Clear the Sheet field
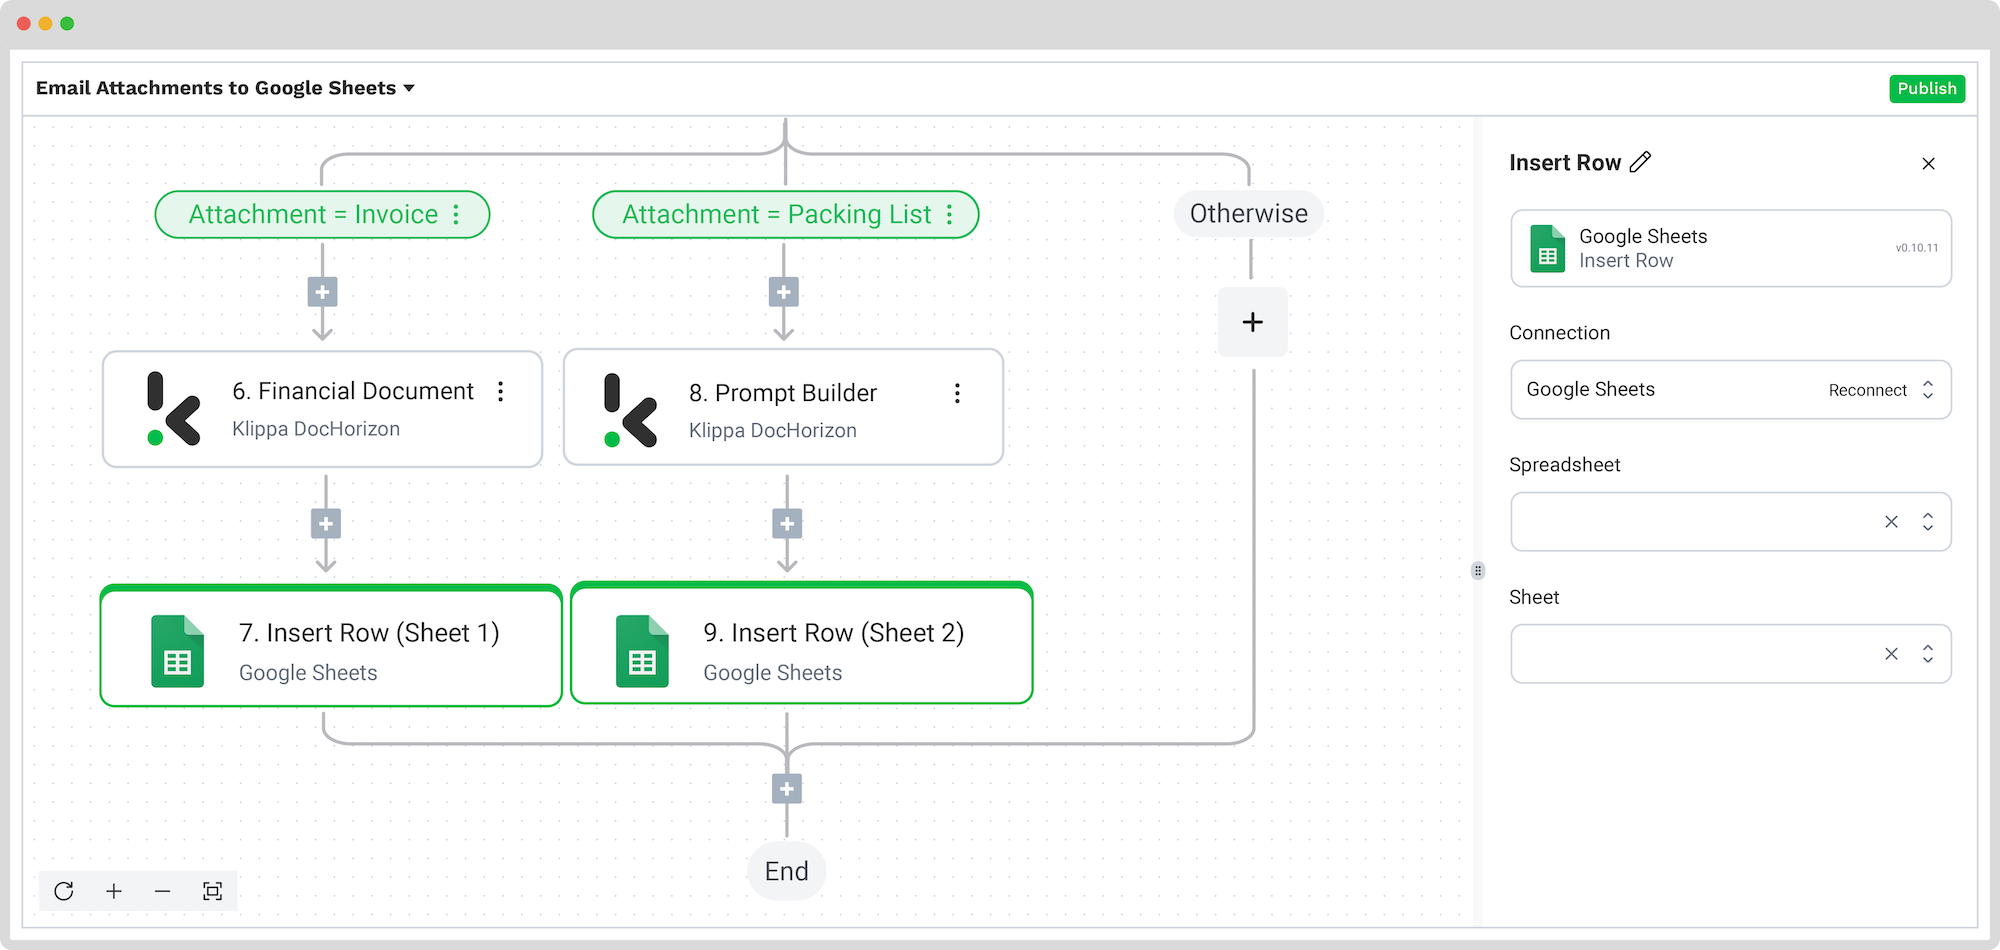Image resolution: width=2000 pixels, height=950 pixels. coord(1891,654)
